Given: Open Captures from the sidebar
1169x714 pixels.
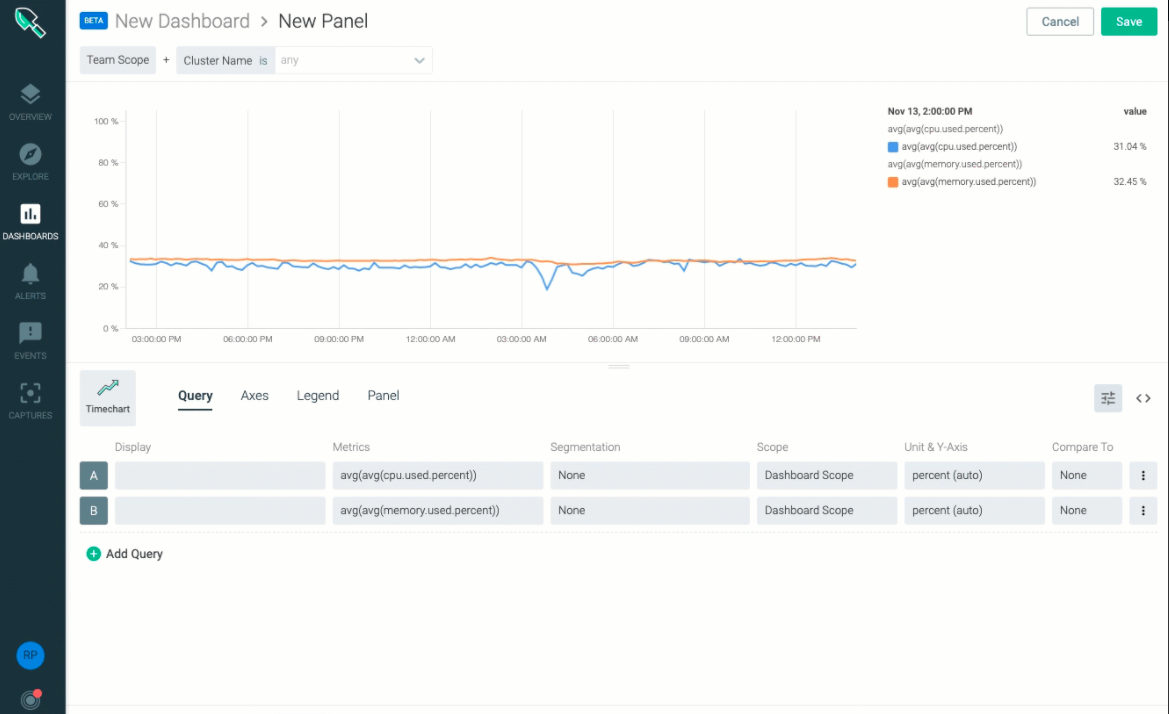Looking at the screenshot, I should [x=30, y=400].
